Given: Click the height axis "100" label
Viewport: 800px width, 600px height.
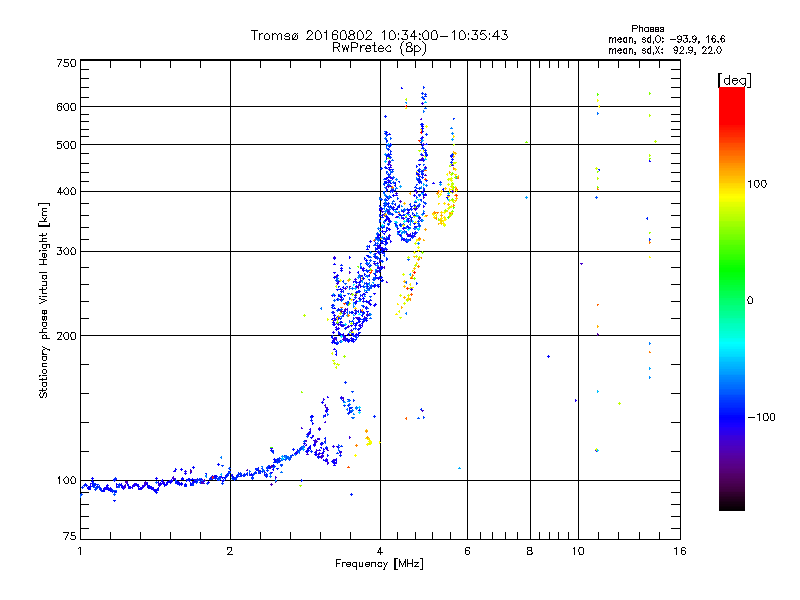Looking at the screenshot, I should point(66,481).
